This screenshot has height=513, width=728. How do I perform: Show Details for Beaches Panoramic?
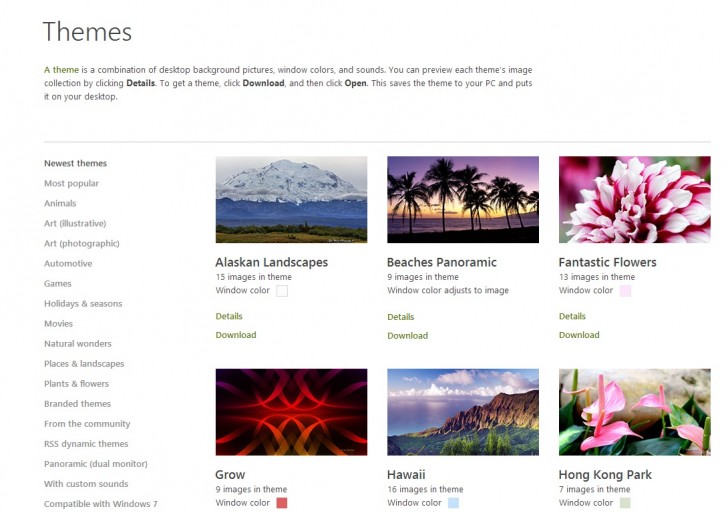pyautogui.click(x=400, y=317)
